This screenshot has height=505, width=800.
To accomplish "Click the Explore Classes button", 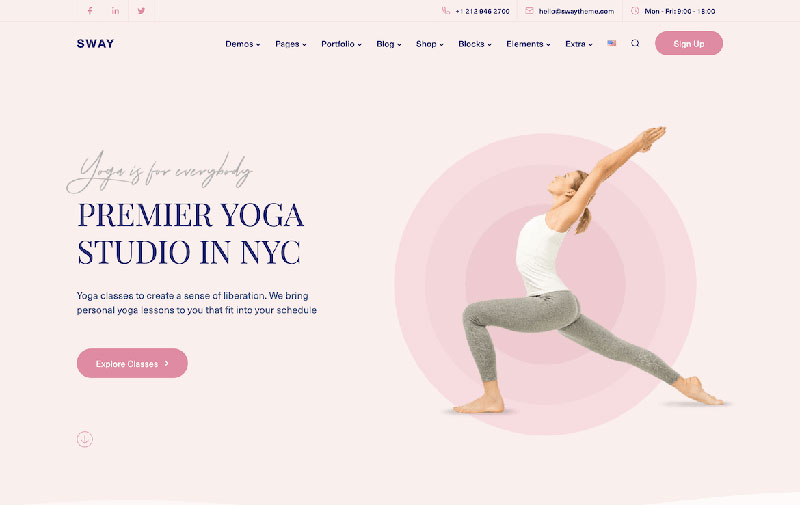I will coord(132,363).
